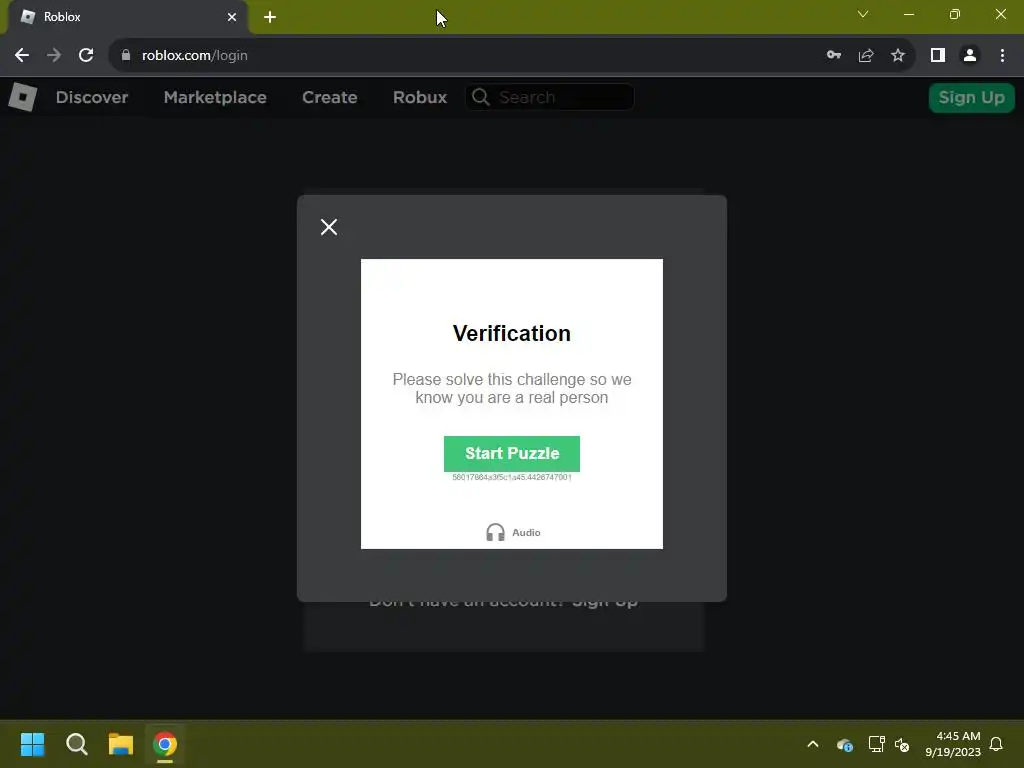Open the clock showing 4:45 AM
Screen dimensions: 1024x768
953,744
